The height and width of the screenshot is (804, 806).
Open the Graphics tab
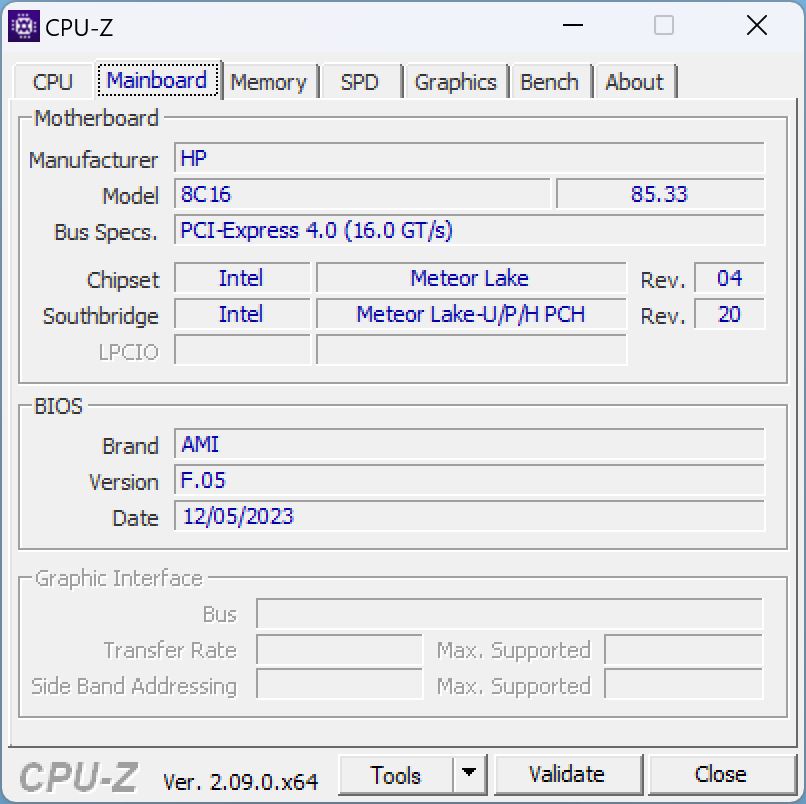pyautogui.click(x=455, y=82)
